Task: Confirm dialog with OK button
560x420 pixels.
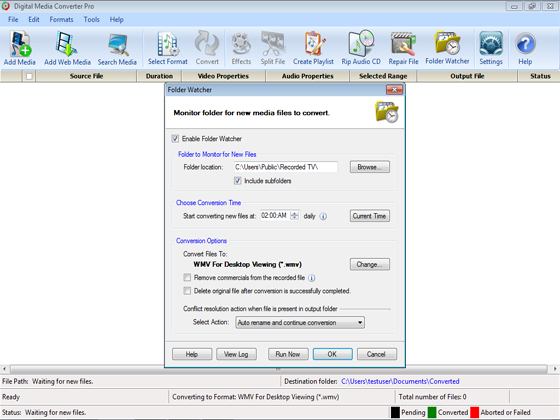Action: (332, 354)
